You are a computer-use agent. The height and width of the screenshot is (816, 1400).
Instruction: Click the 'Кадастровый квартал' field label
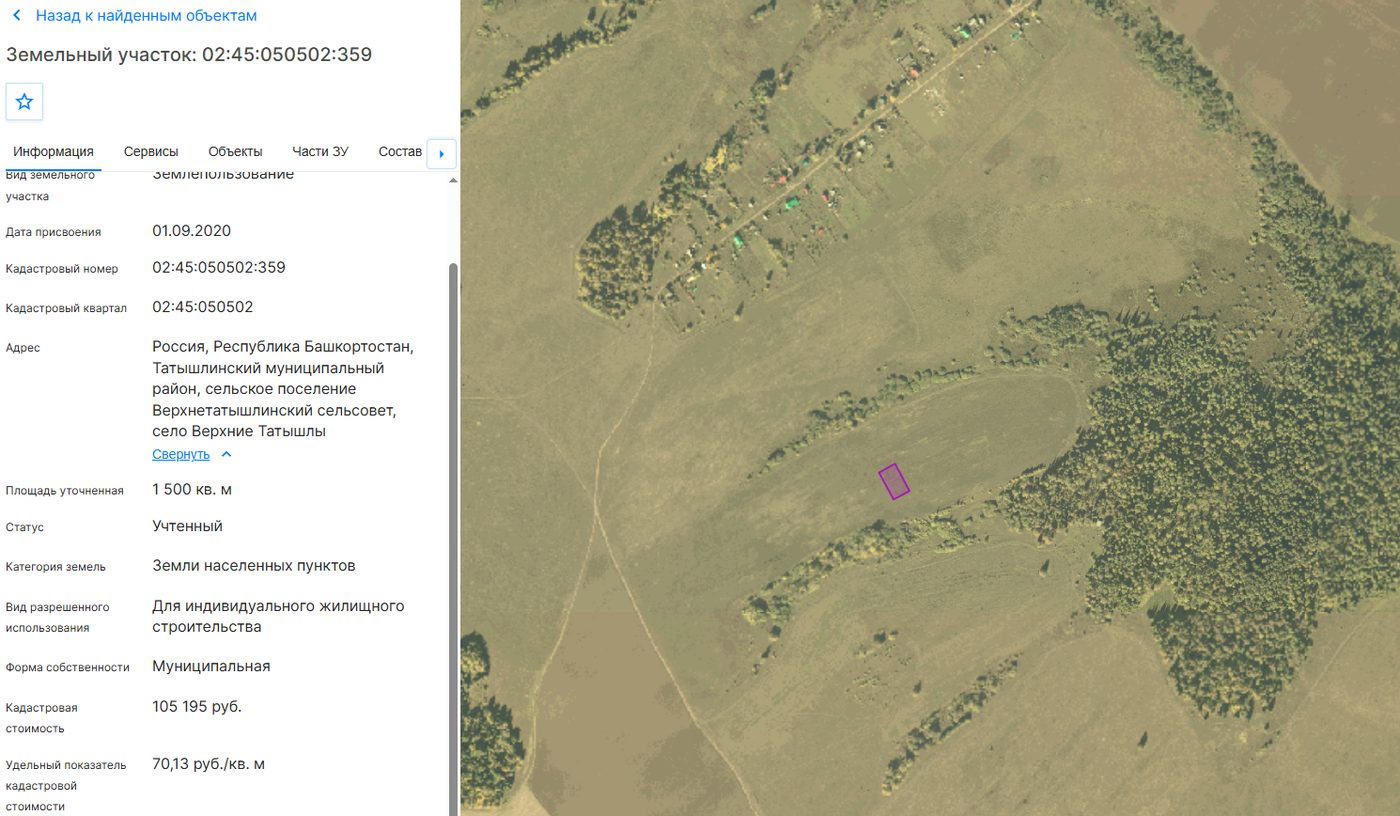(66, 308)
